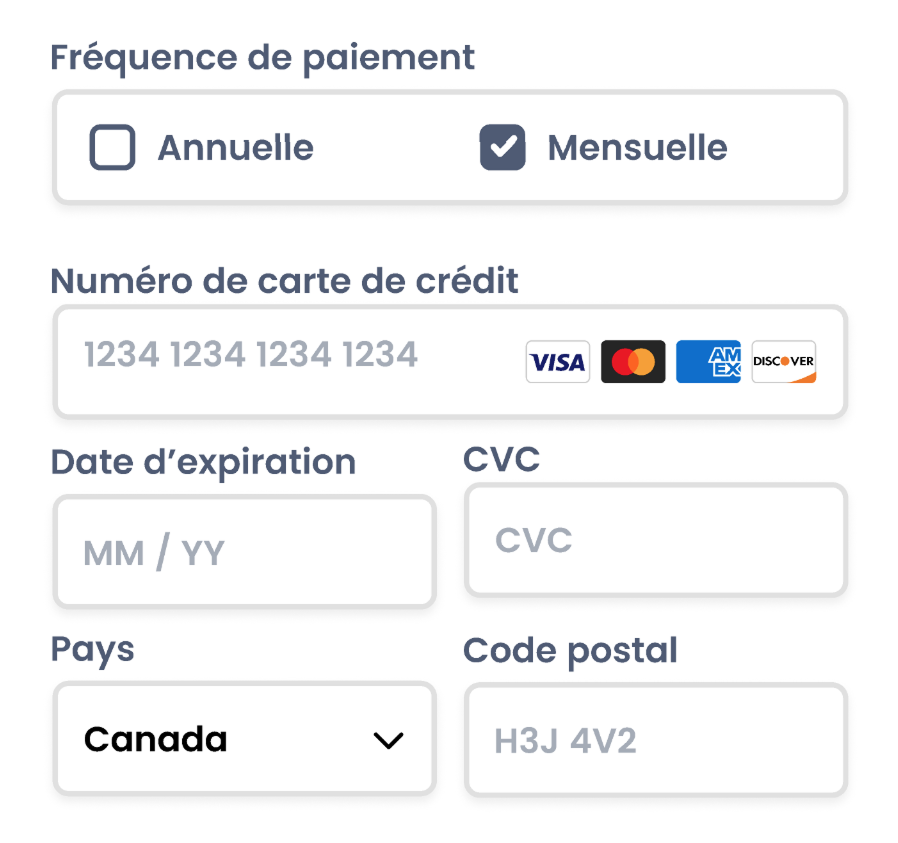Click the Code postal label
This screenshot has width=898, height=843.
coord(570,651)
